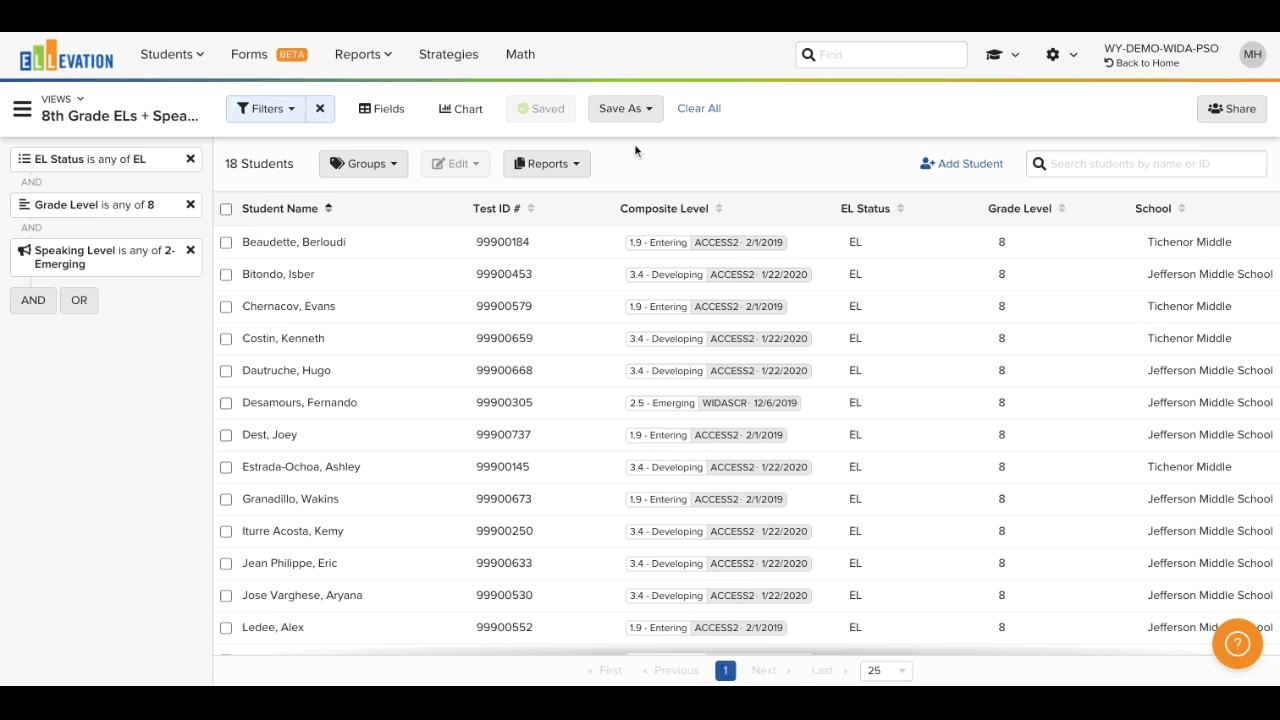Open student Iturre Acosta, Kemy

click(292, 531)
